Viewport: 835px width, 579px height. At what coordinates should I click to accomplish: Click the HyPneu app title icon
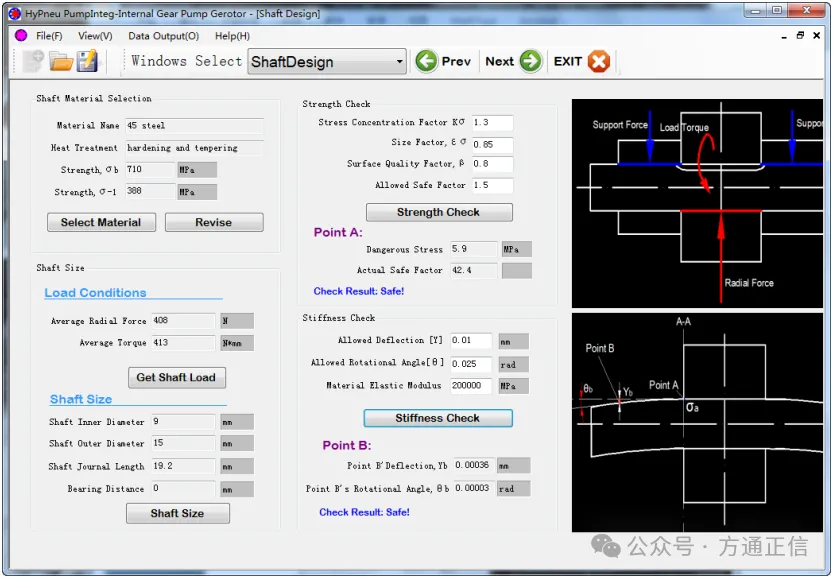(15, 14)
